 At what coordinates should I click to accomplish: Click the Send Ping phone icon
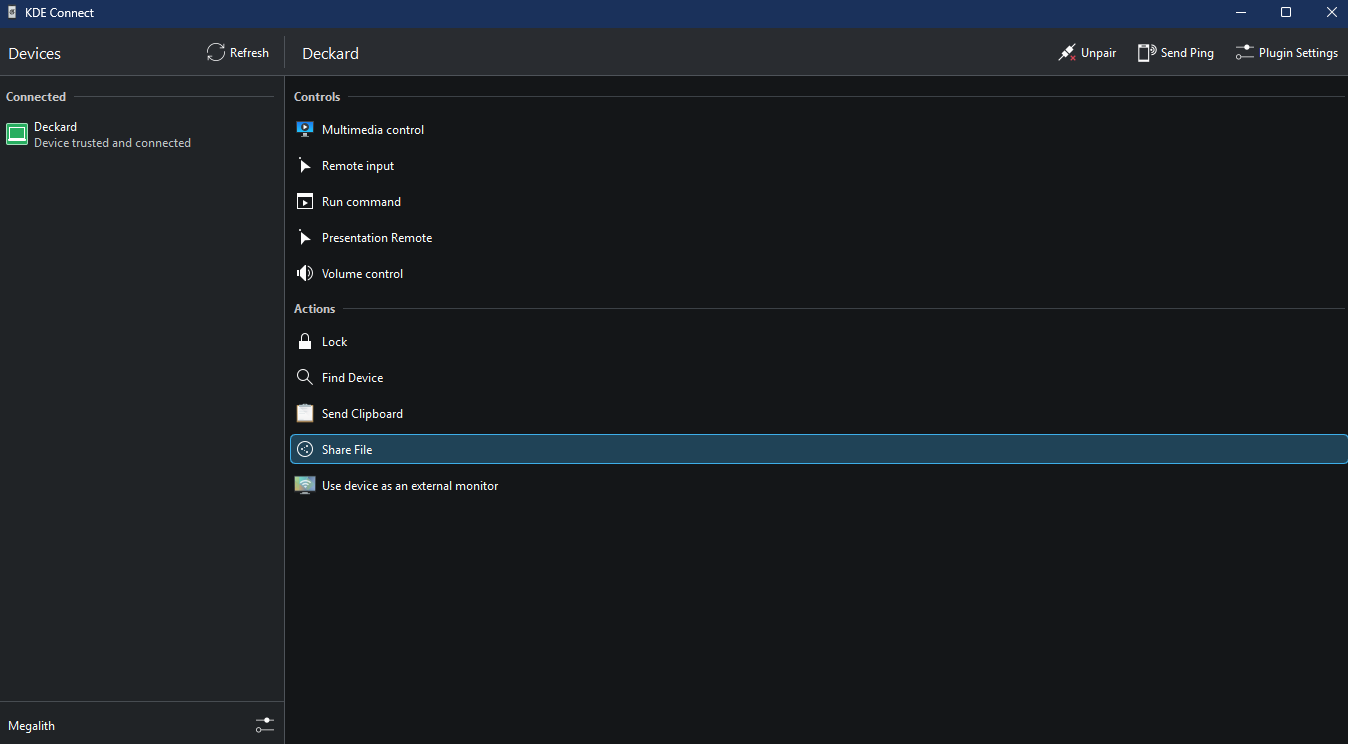coord(1145,52)
